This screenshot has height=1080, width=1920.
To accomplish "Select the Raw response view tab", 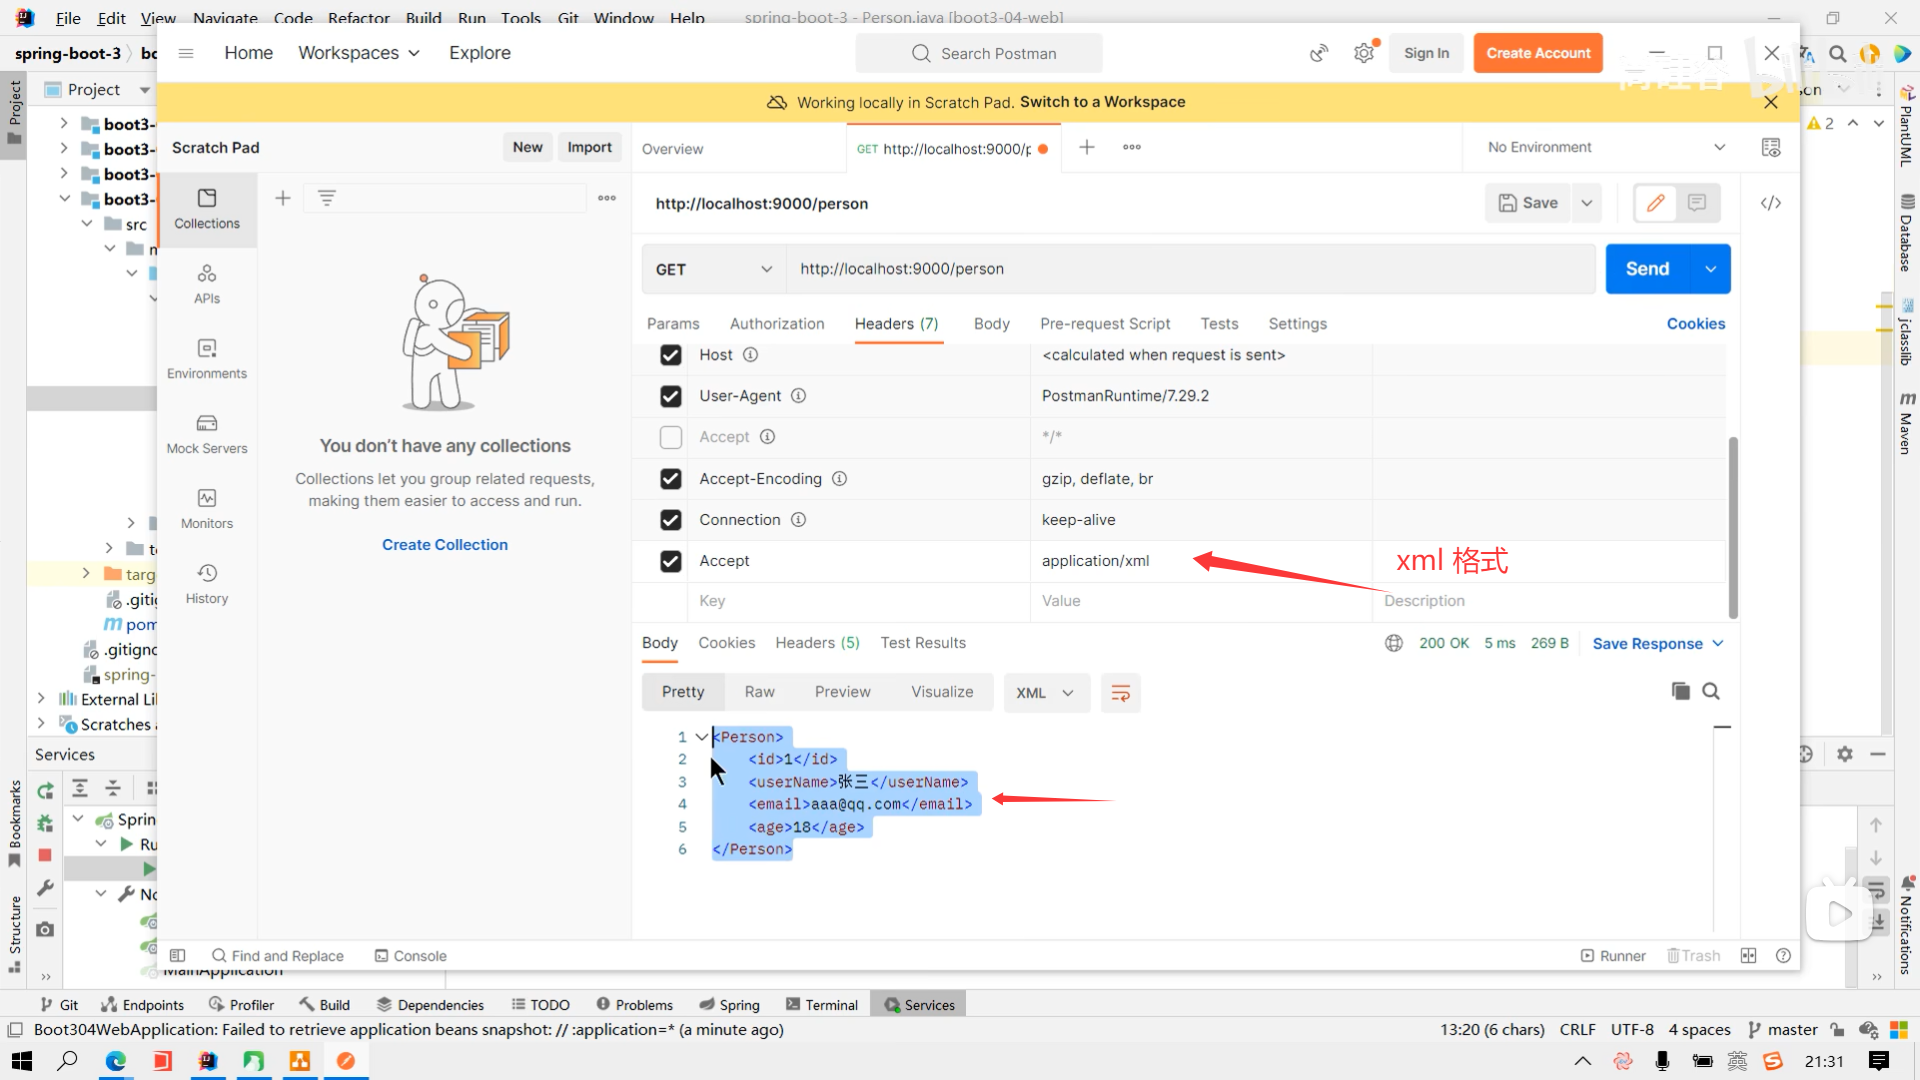I will (x=759, y=692).
